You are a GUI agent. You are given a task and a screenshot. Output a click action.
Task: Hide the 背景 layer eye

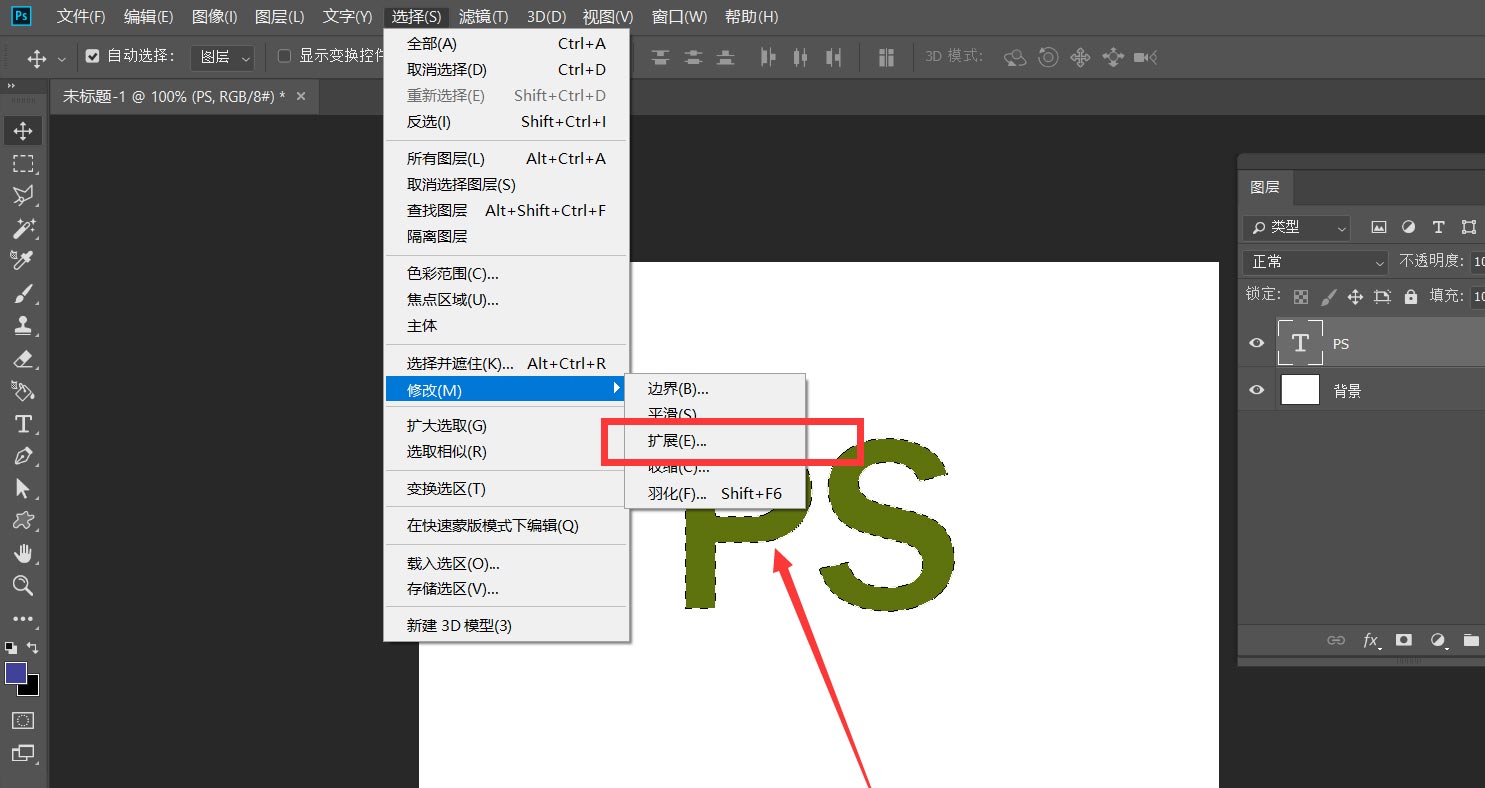pyautogui.click(x=1257, y=390)
